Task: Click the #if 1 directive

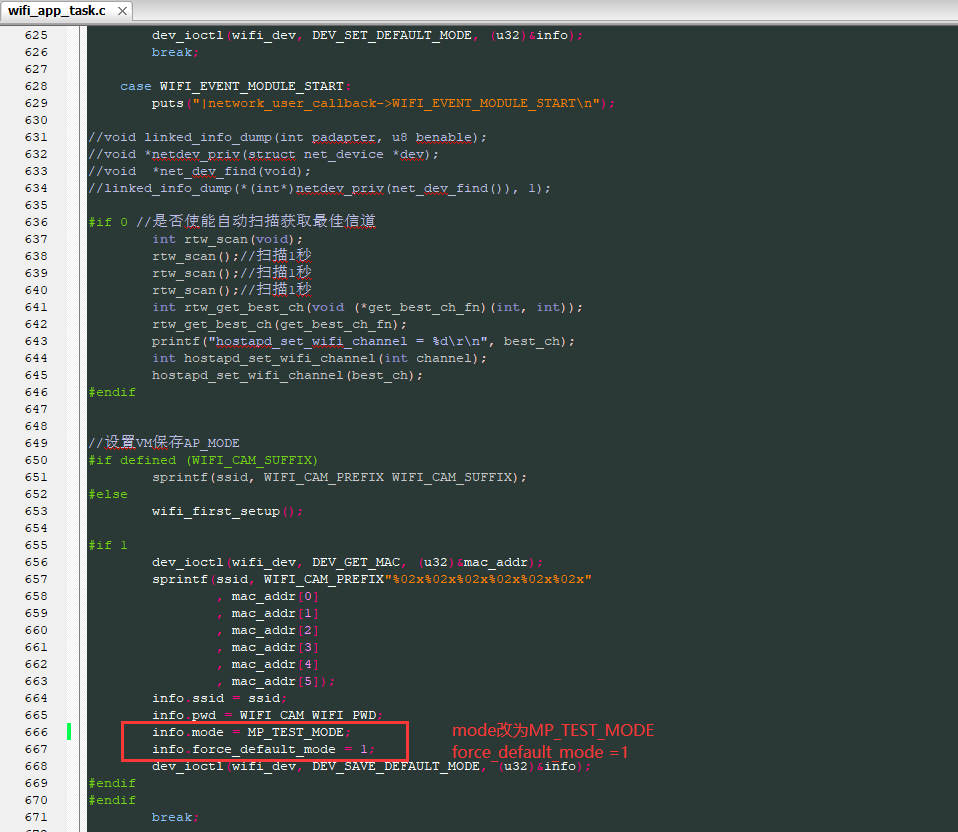Action: 108,546
